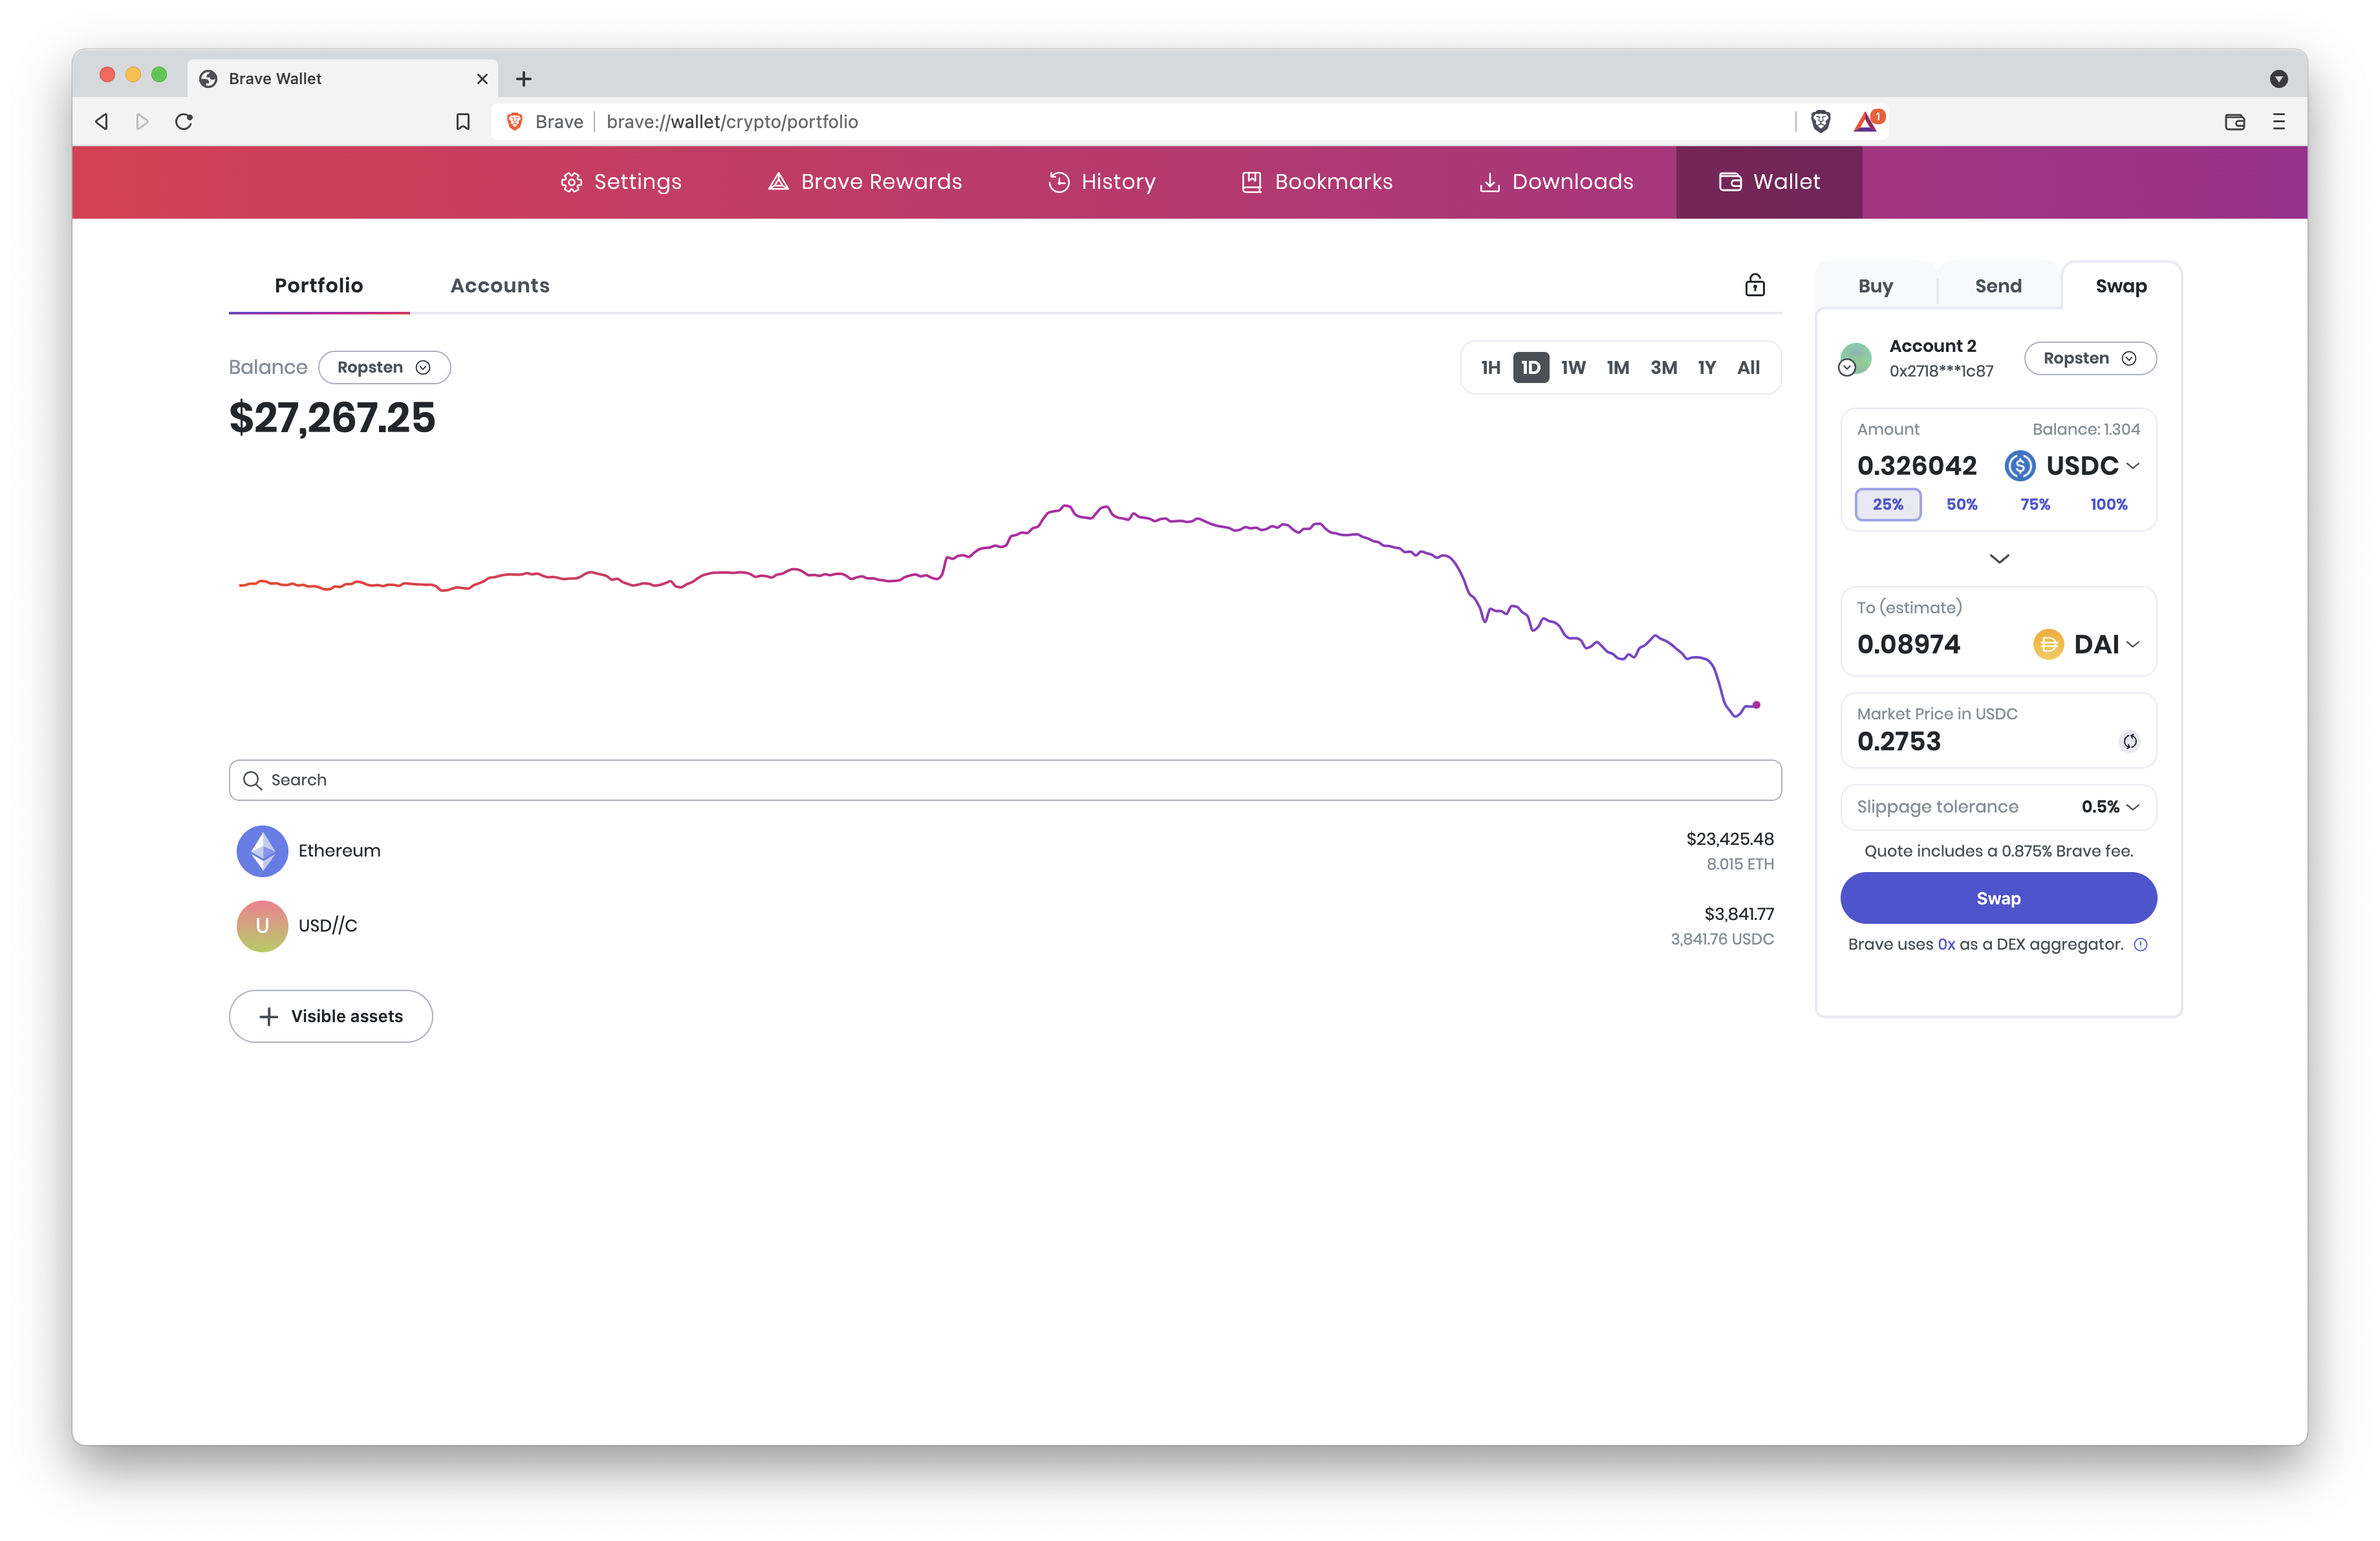
Task: Click the Visible assets button
Action: (x=330, y=1016)
